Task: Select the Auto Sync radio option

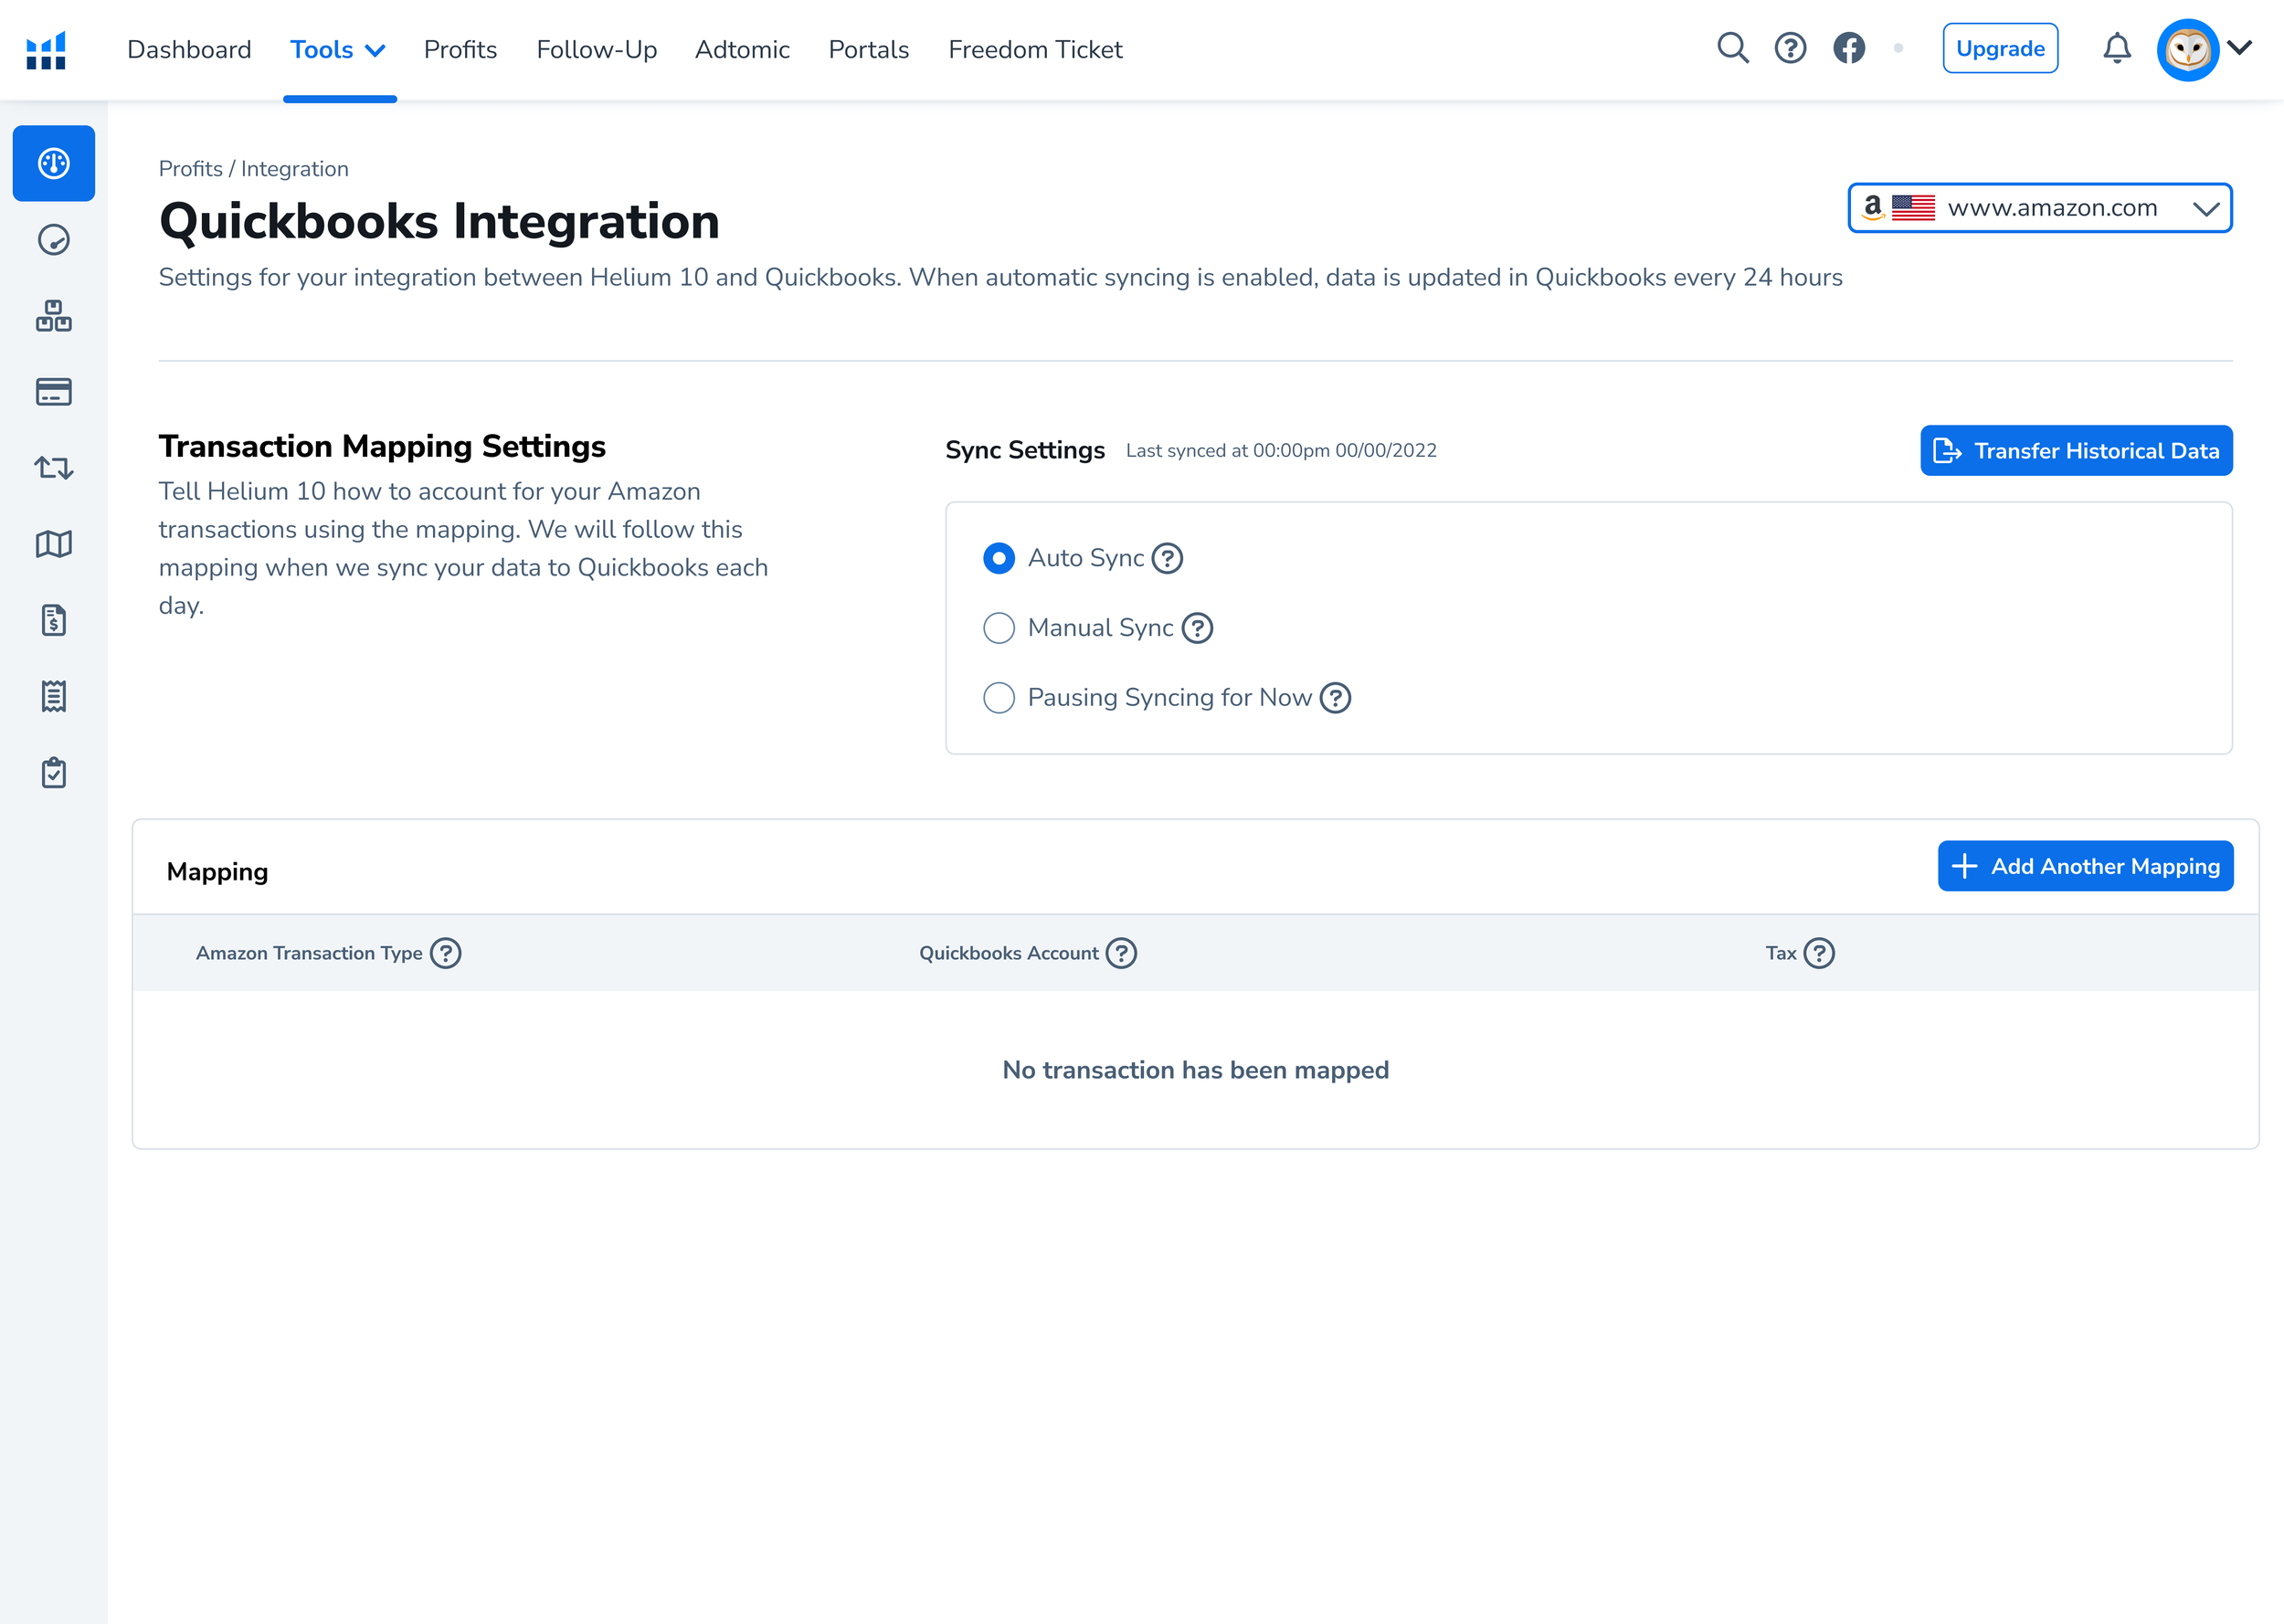Action: 998,558
